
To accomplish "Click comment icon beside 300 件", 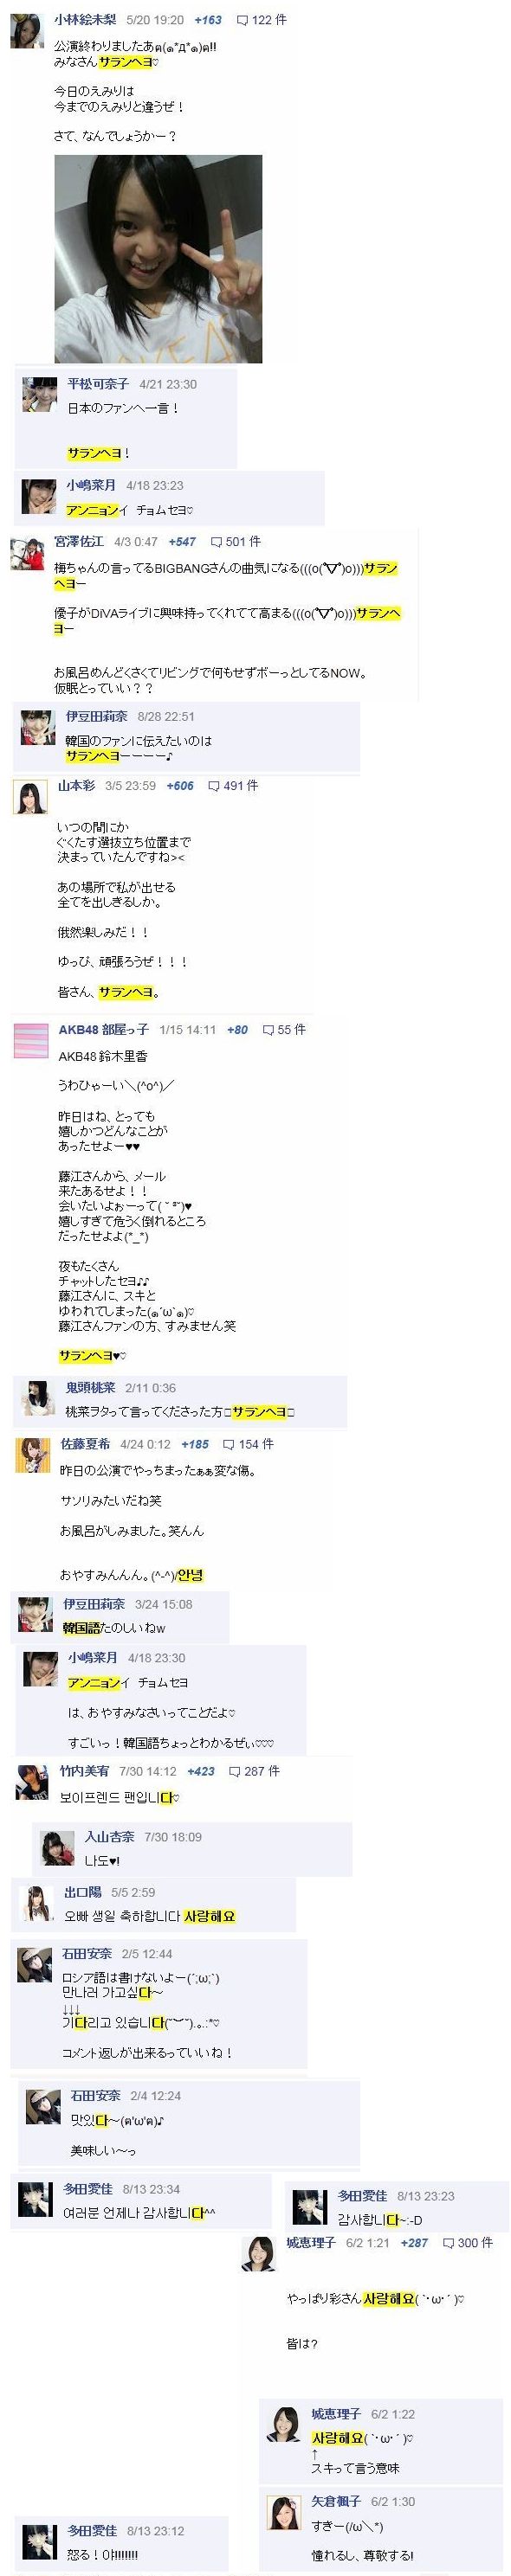I will (447, 2243).
